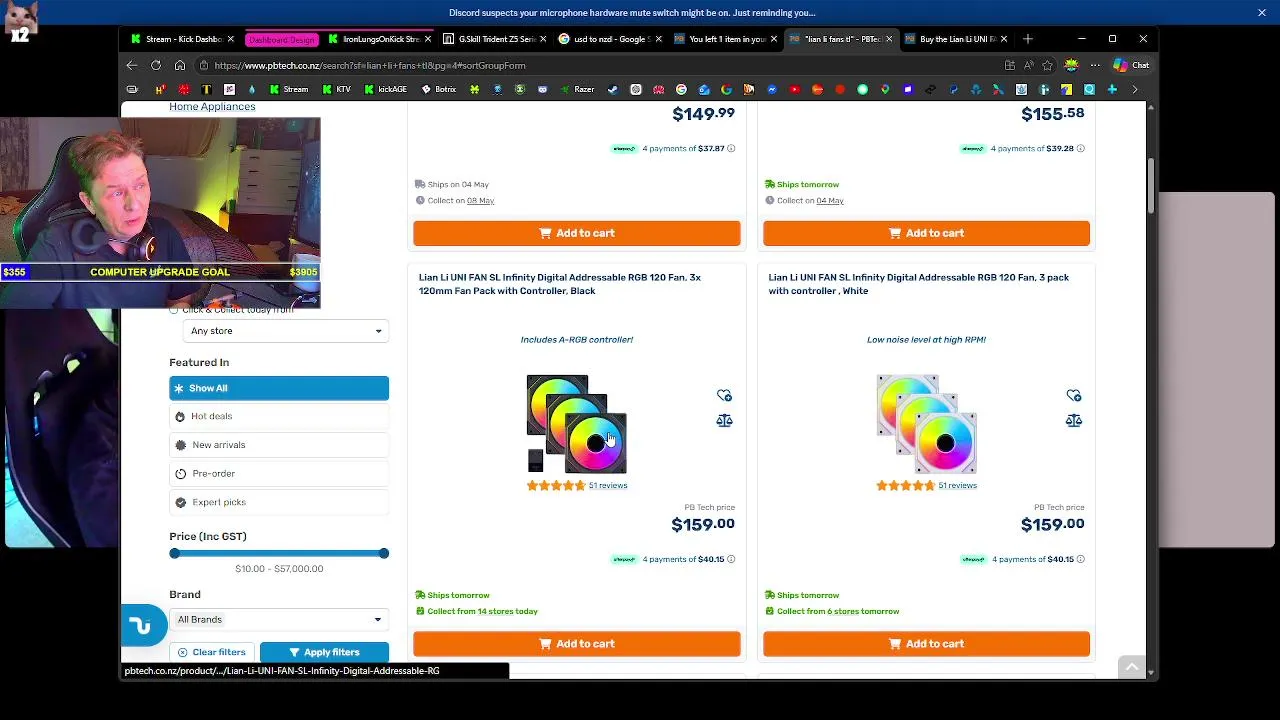The height and width of the screenshot is (720, 1280).
Task: Select the Expert picks filter
Action: pyautogui.click(x=279, y=502)
